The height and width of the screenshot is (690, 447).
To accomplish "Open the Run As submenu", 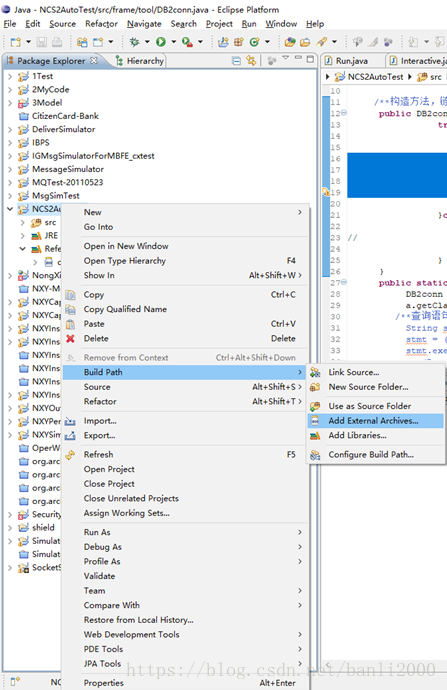I will [x=185, y=532].
